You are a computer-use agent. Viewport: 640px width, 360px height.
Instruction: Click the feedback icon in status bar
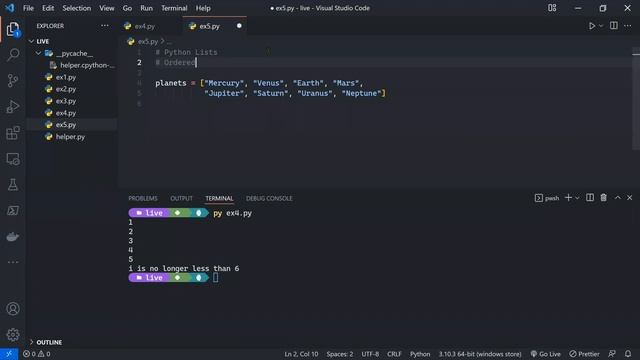(x=612, y=354)
